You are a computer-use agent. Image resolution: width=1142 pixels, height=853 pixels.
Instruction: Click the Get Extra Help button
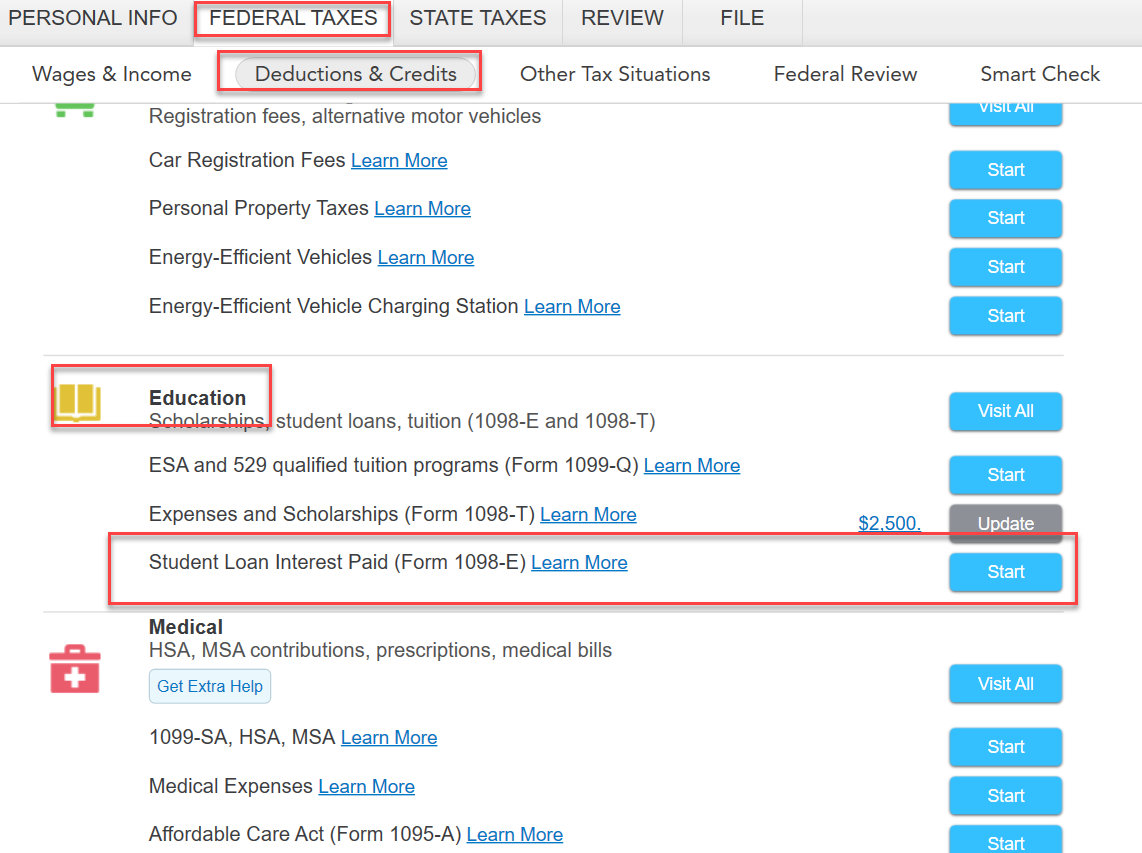pyautogui.click(x=210, y=686)
